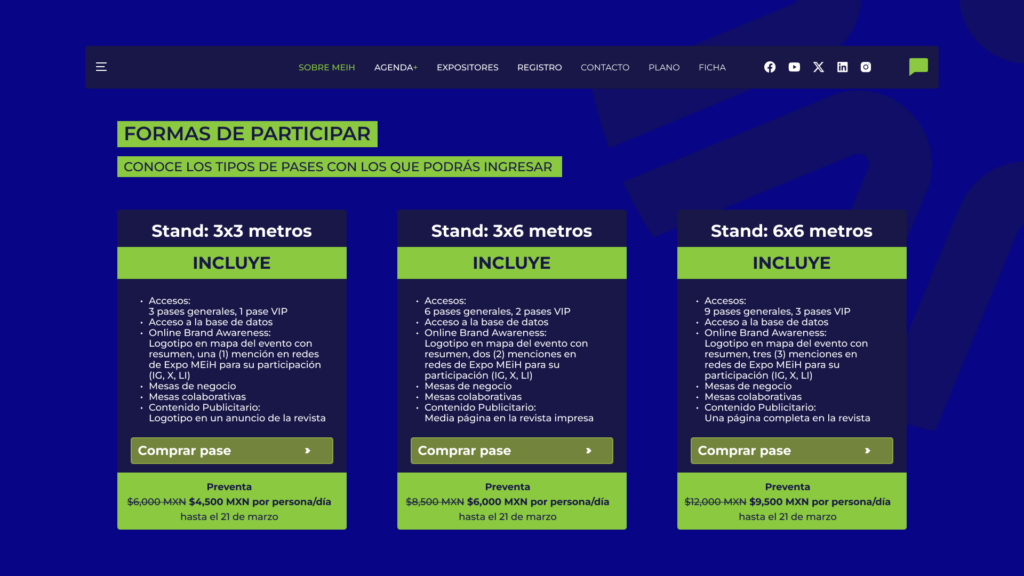1024x576 pixels.
Task: Click the X (Twitter) icon
Action: coord(818,67)
